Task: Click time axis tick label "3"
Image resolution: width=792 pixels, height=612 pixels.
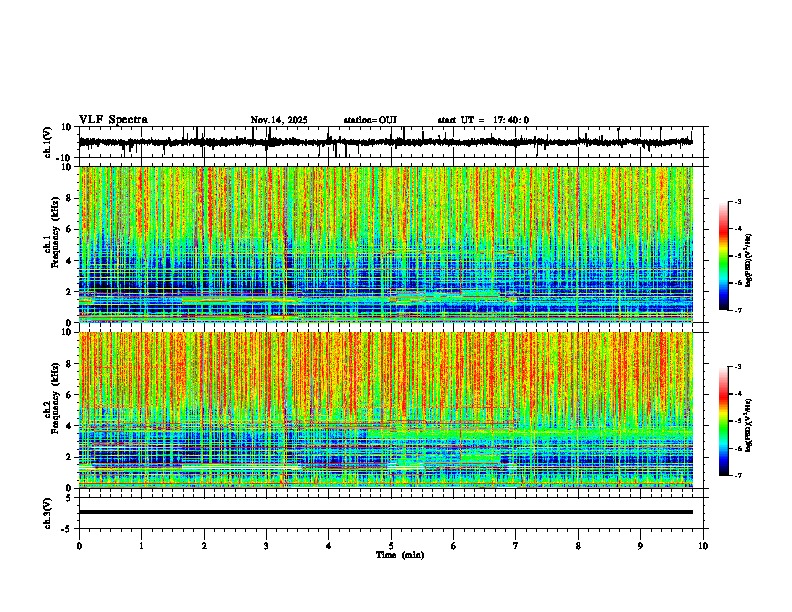Action: [266, 546]
